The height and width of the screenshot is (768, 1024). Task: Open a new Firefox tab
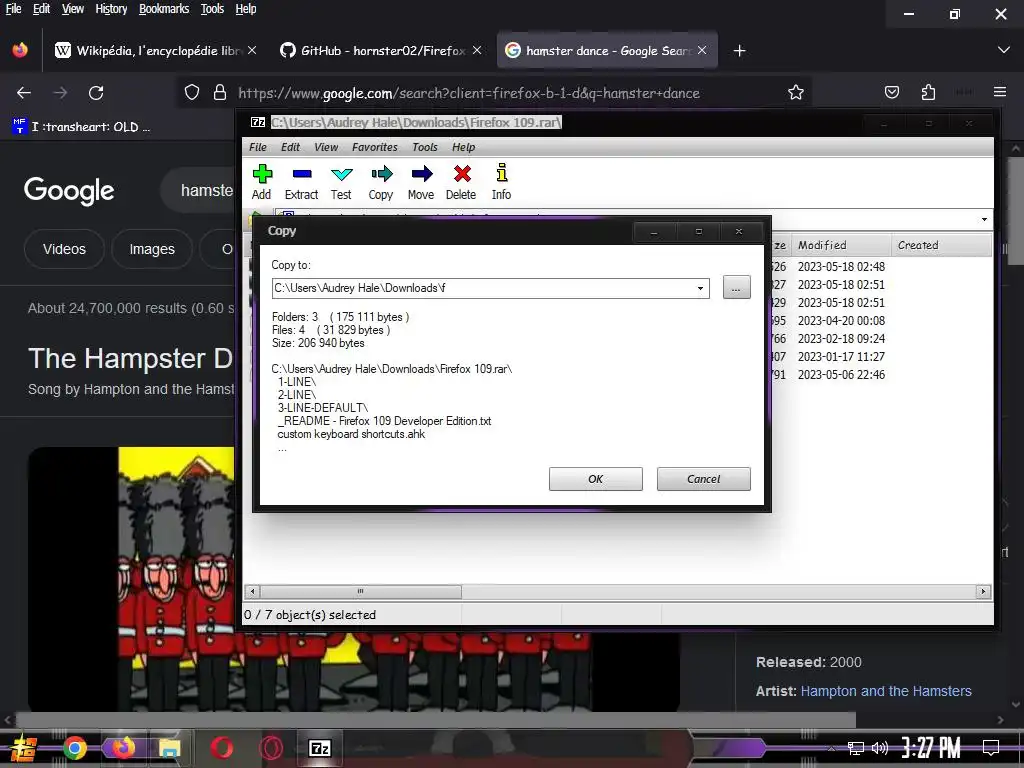[x=739, y=51]
